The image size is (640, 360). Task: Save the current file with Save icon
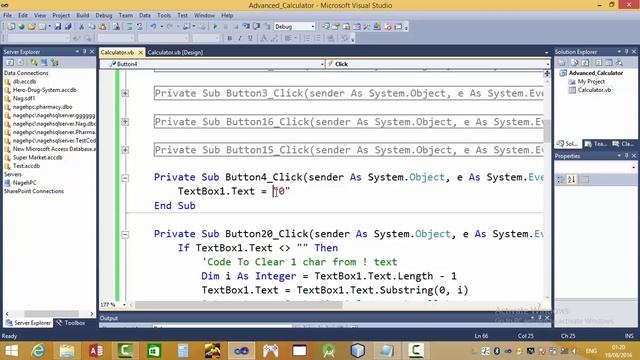click(58, 27)
